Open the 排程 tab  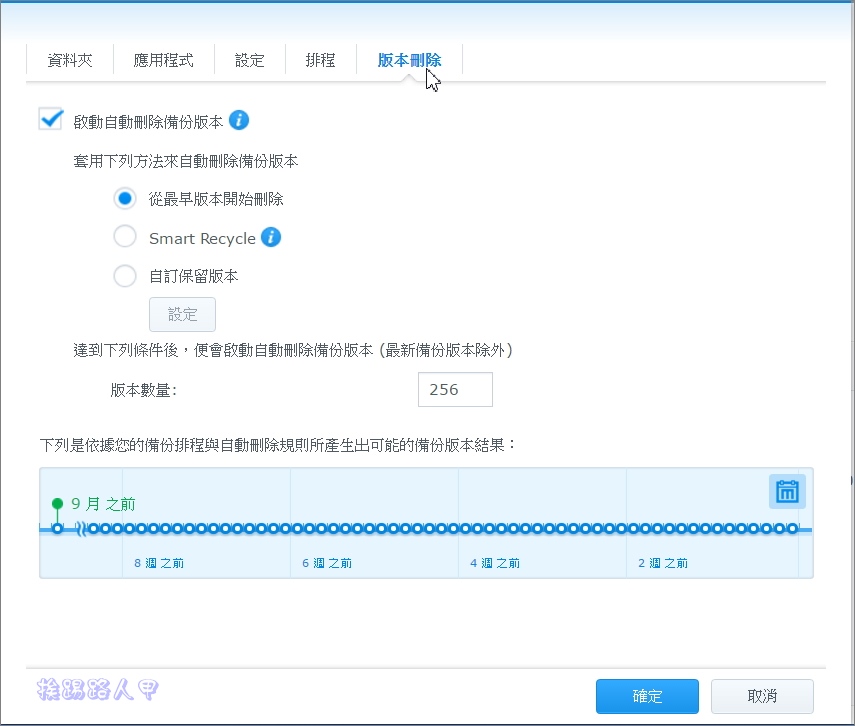pyautogui.click(x=321, y=59)
